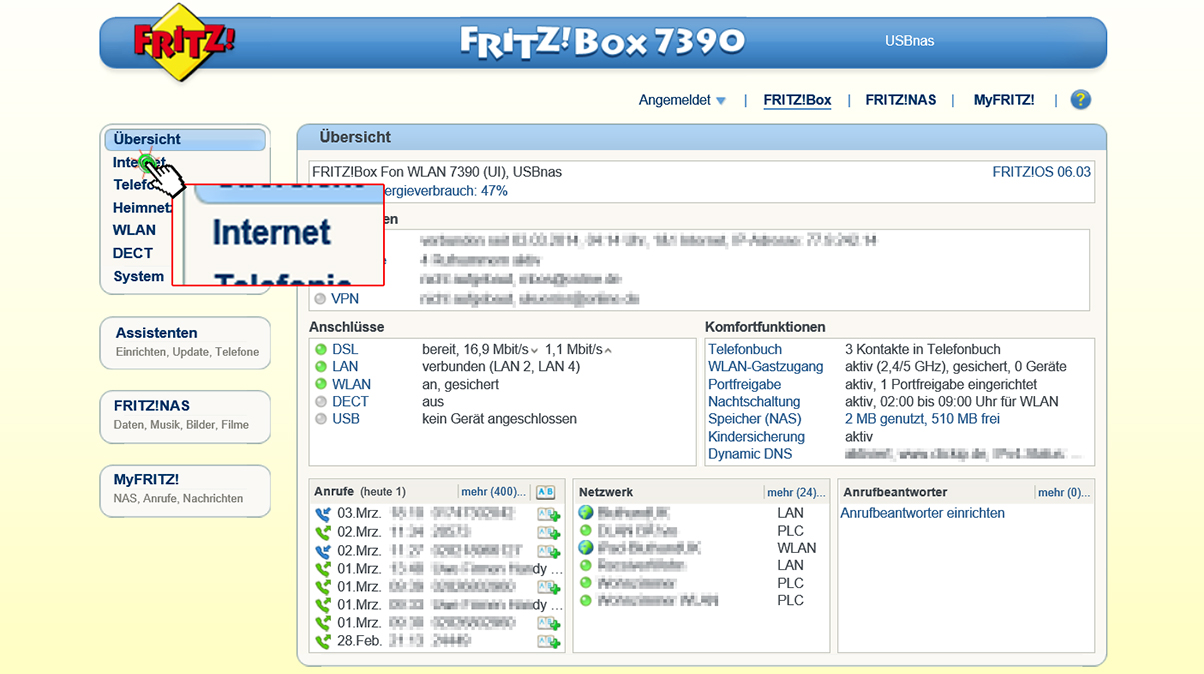Open WLAN in the sidebar menu
The width and height of the screenshot is (1204, 674).
point(134,230)
